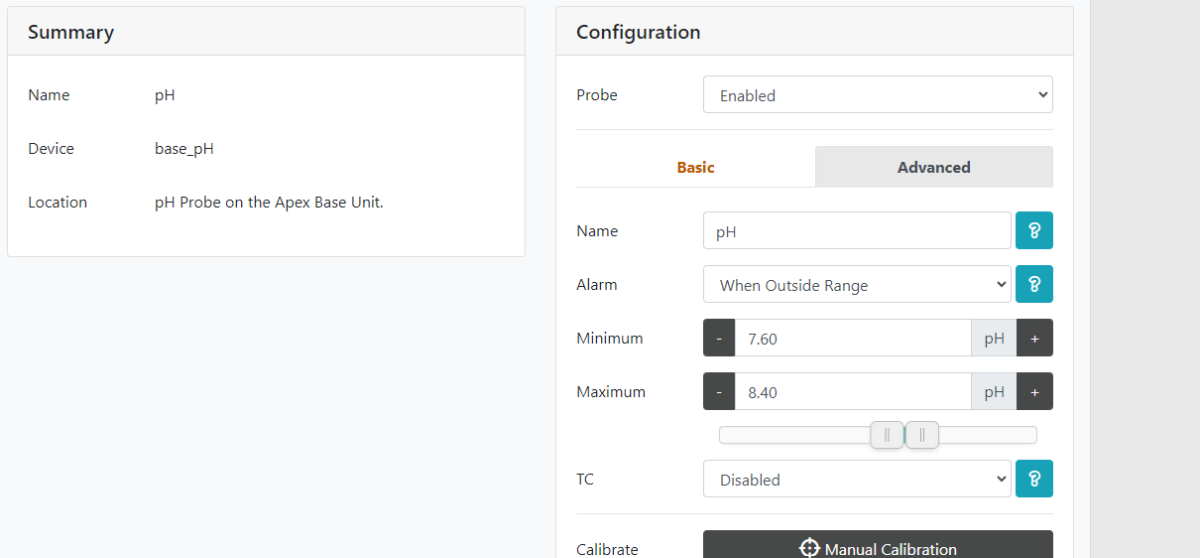Click the Location label in Summary
Screen dimensions: 1200x558
(x=58, y=202)
